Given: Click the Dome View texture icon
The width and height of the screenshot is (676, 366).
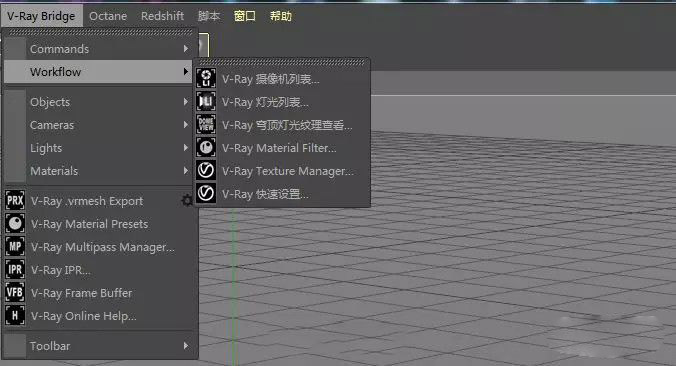Looking at the screenshot, I should tap(206, 125).
